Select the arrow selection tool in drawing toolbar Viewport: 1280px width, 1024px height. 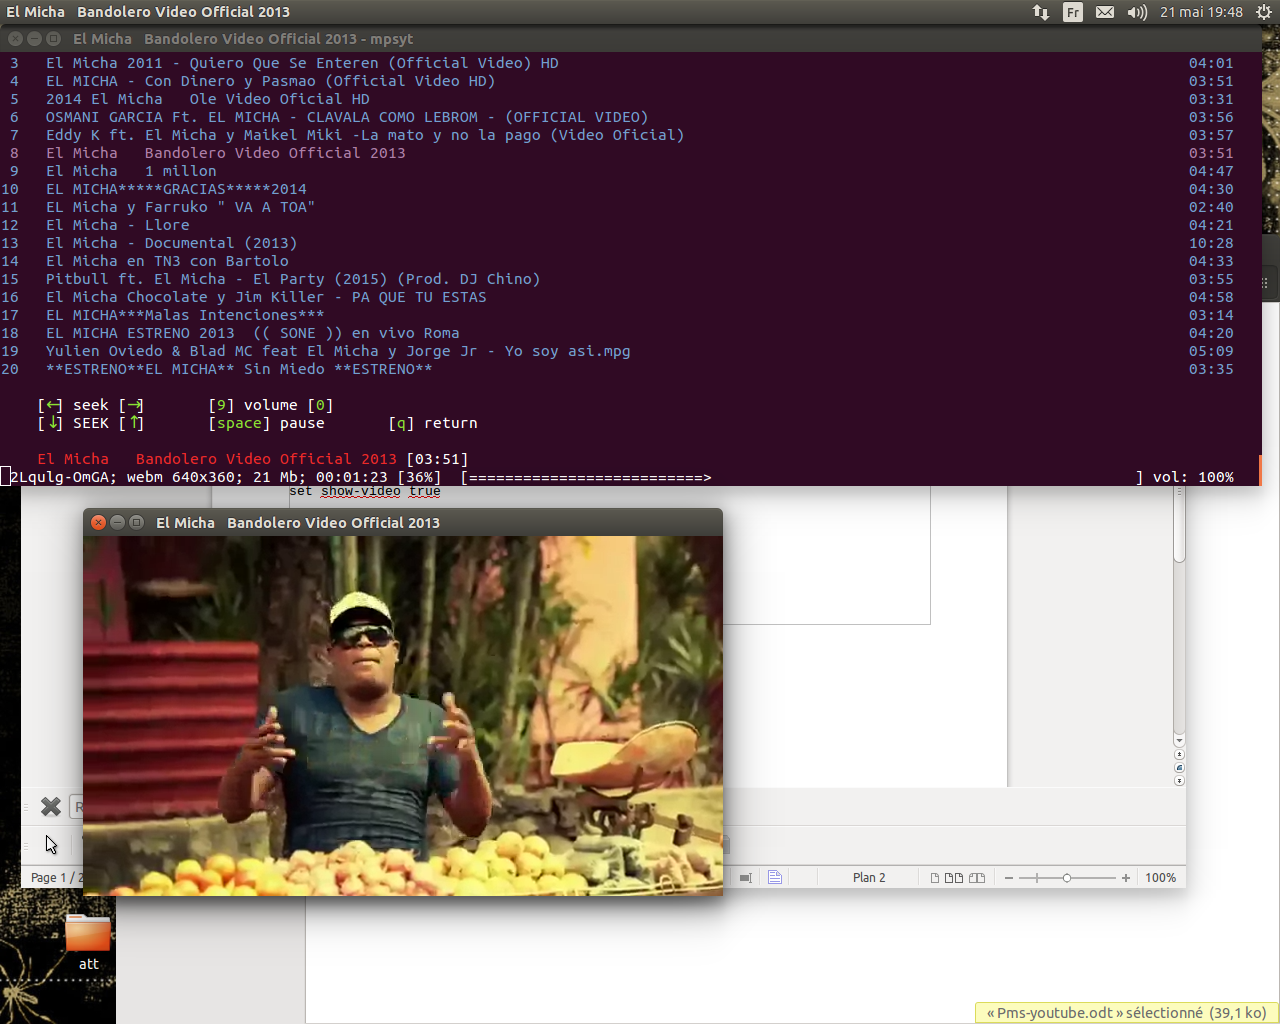pos(51,845)
